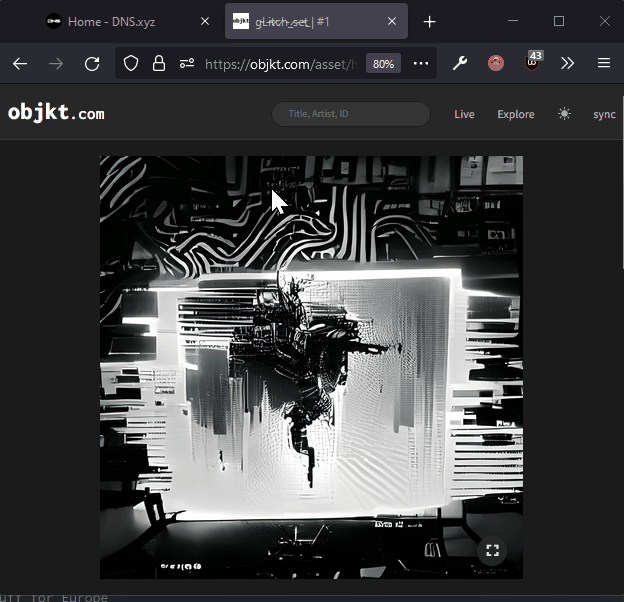The height and width of the screenshot is (602, 624).
Task: Open the Explore page link
Action: [x=516, y=114]
